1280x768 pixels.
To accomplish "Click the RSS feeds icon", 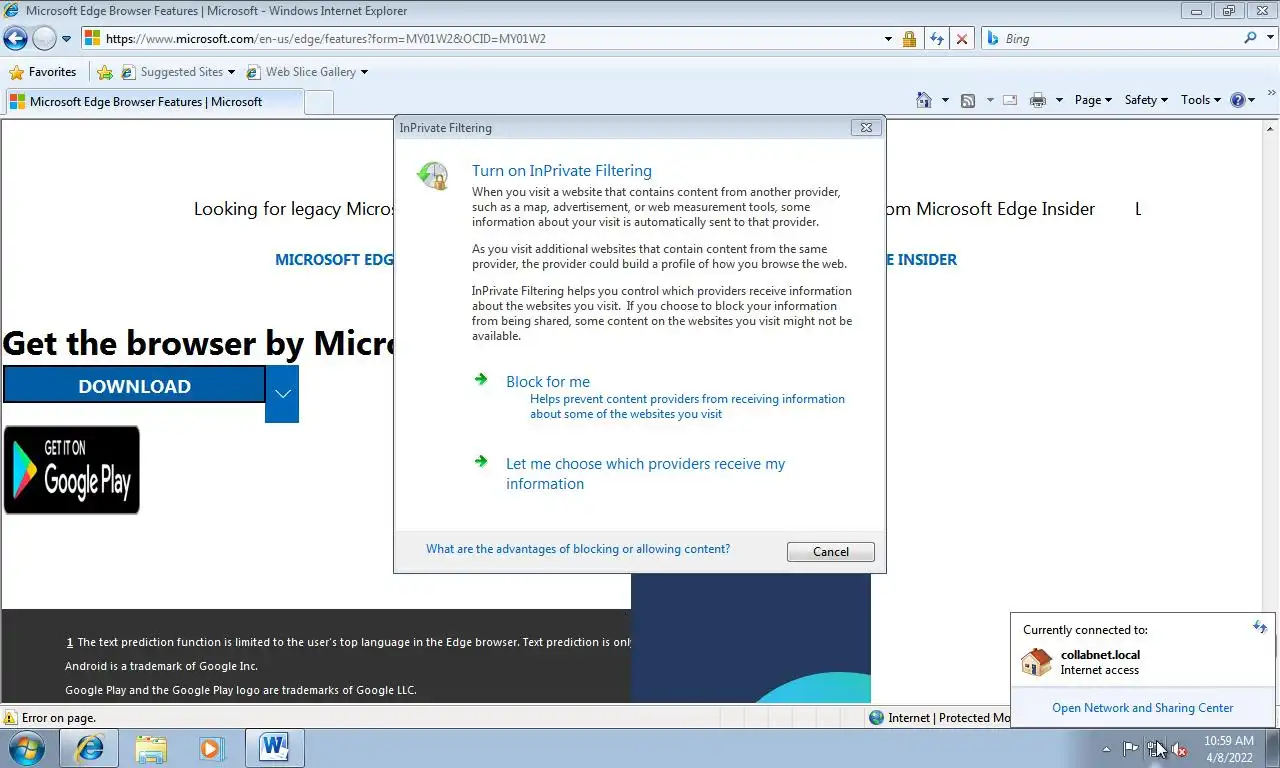I will click(x=968, y=100).
